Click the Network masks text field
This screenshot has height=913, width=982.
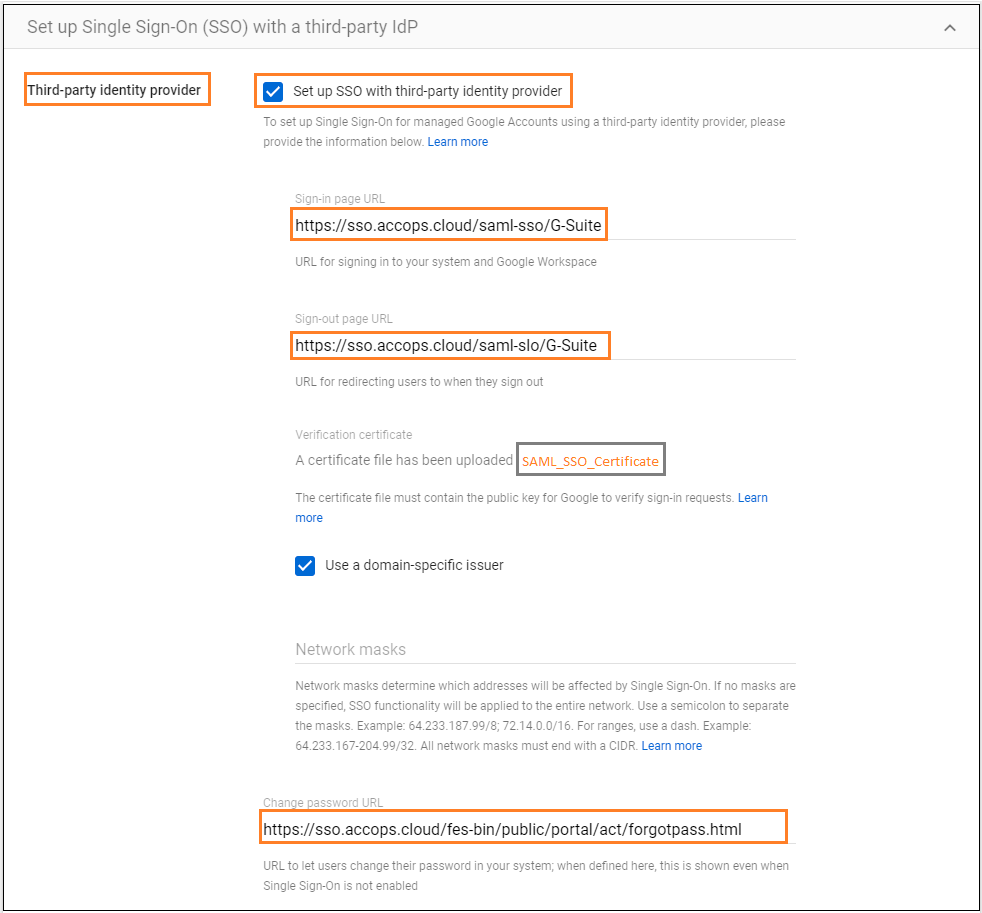point(545,650)
